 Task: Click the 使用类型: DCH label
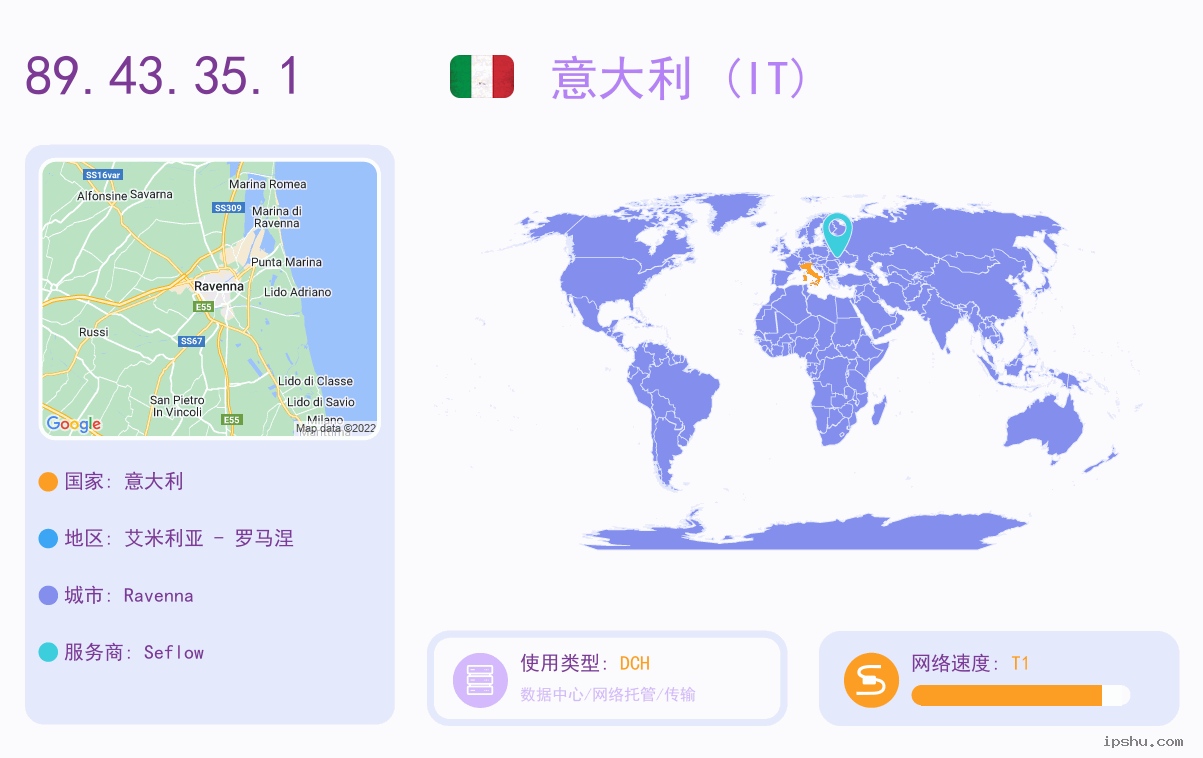pyautogui.click(x=585, y=663)
